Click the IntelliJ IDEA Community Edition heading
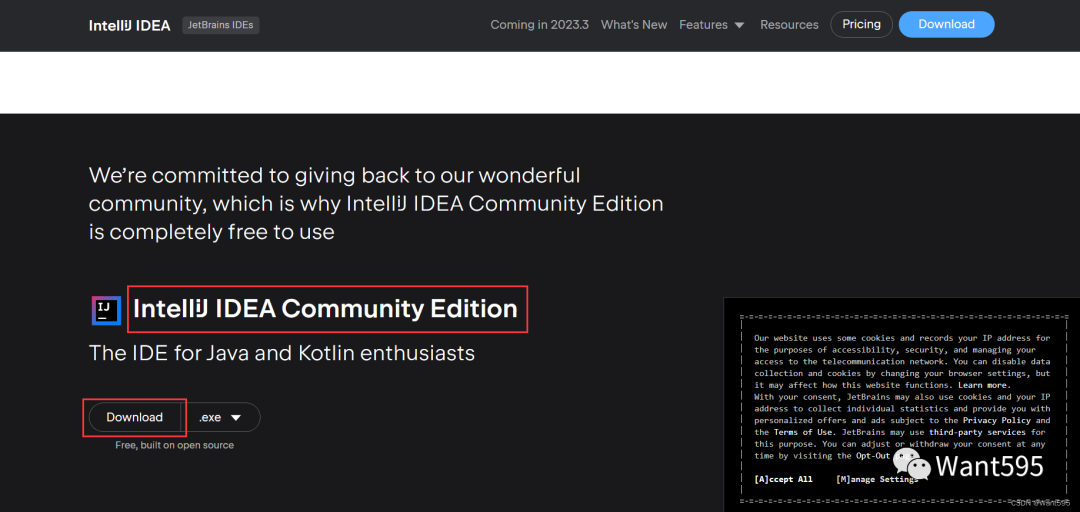1080x512 pixels. (x=325, y=309)
